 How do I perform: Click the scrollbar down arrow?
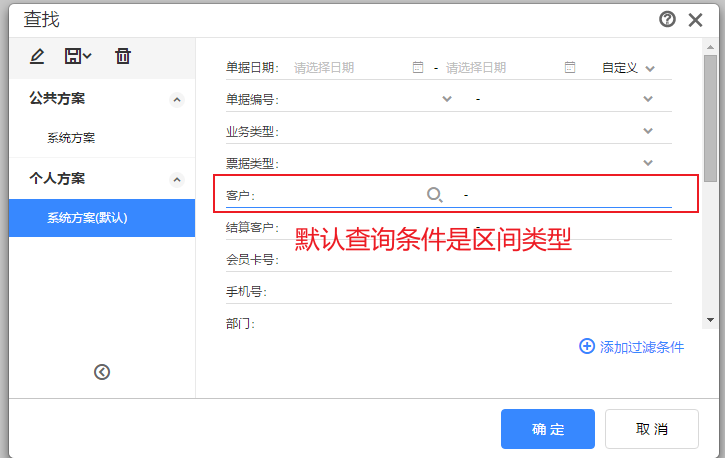(710, 320)
